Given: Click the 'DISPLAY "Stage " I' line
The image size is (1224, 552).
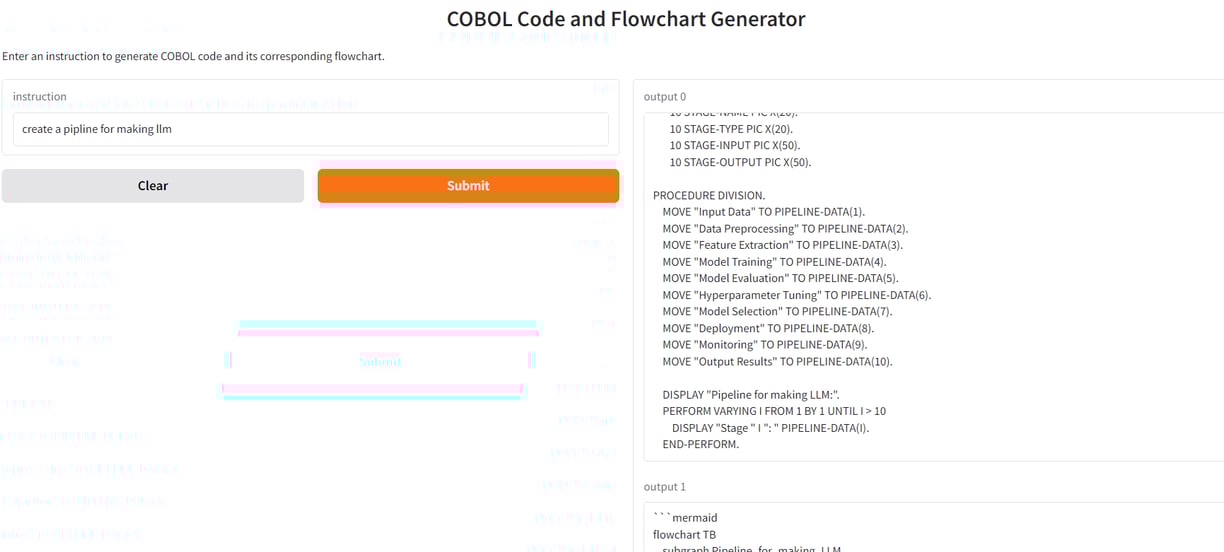Looking at the screenshot, I should pyautogui.click(x=770, y=428).
